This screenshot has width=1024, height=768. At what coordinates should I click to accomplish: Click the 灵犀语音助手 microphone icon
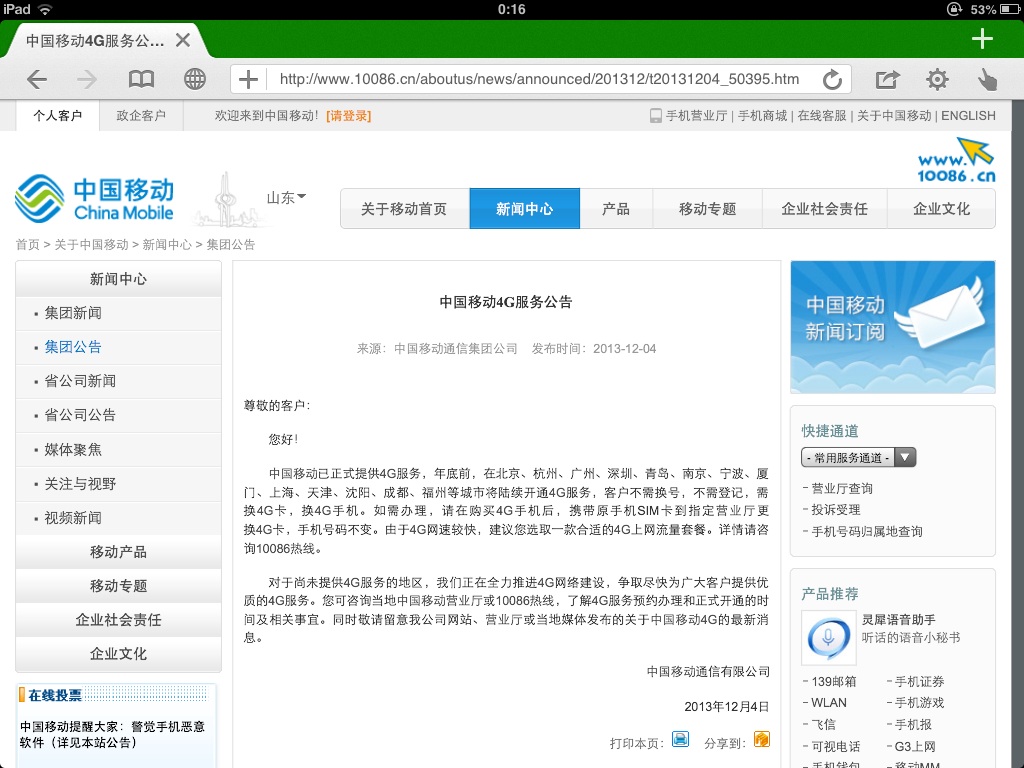point(828,637)
